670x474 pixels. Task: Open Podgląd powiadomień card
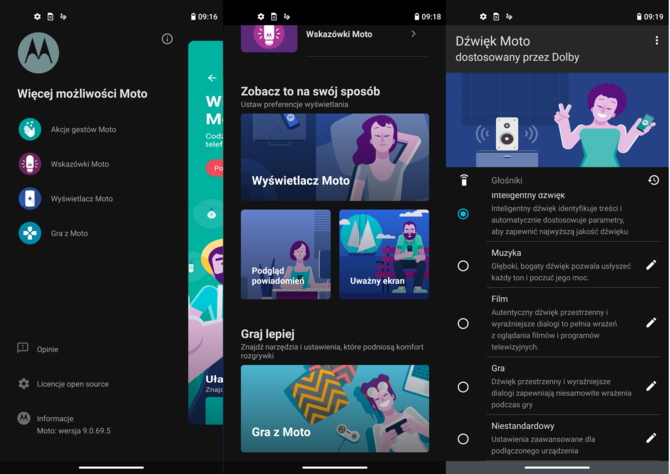click(x=285, y=254)
